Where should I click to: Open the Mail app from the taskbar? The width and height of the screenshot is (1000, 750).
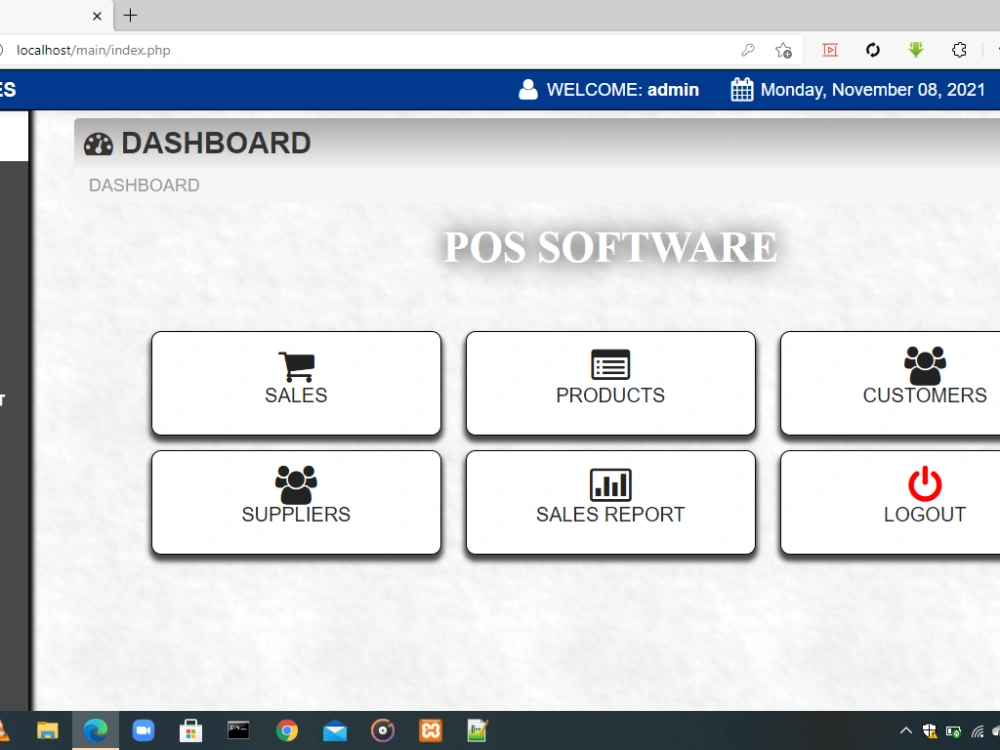[335, 732]
